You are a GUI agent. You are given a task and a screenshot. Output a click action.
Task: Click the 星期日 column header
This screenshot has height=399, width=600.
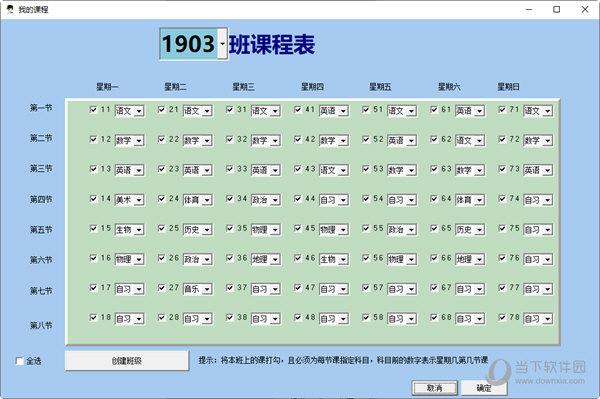(x=509, y=87)
